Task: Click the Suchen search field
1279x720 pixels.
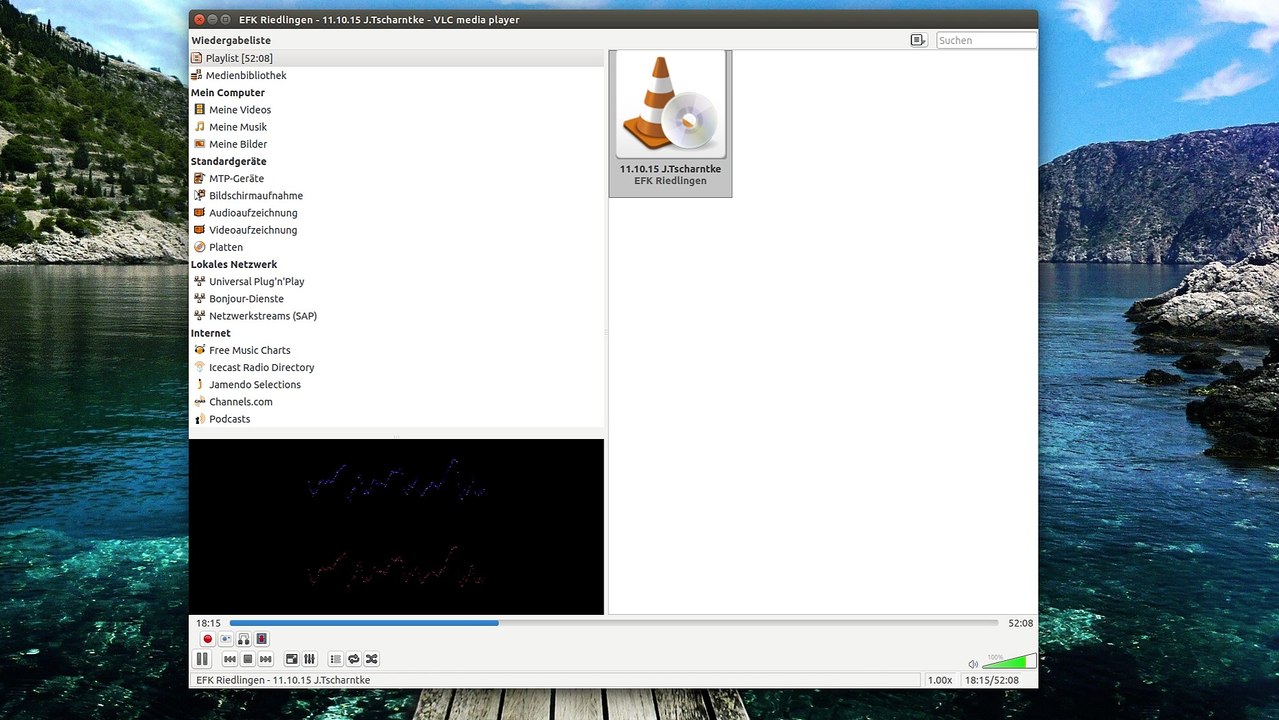Action: click(x=986, y=40)
